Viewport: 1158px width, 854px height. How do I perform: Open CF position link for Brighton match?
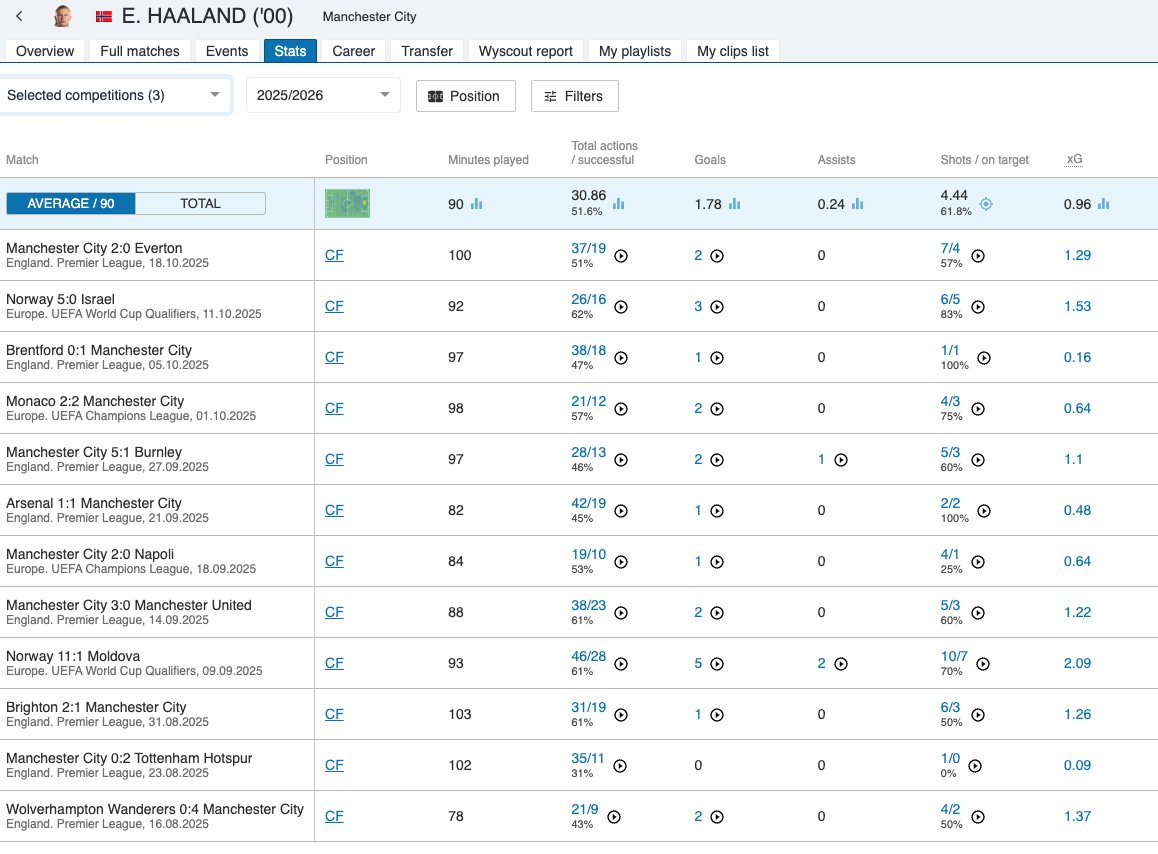(x=334, y=714)
